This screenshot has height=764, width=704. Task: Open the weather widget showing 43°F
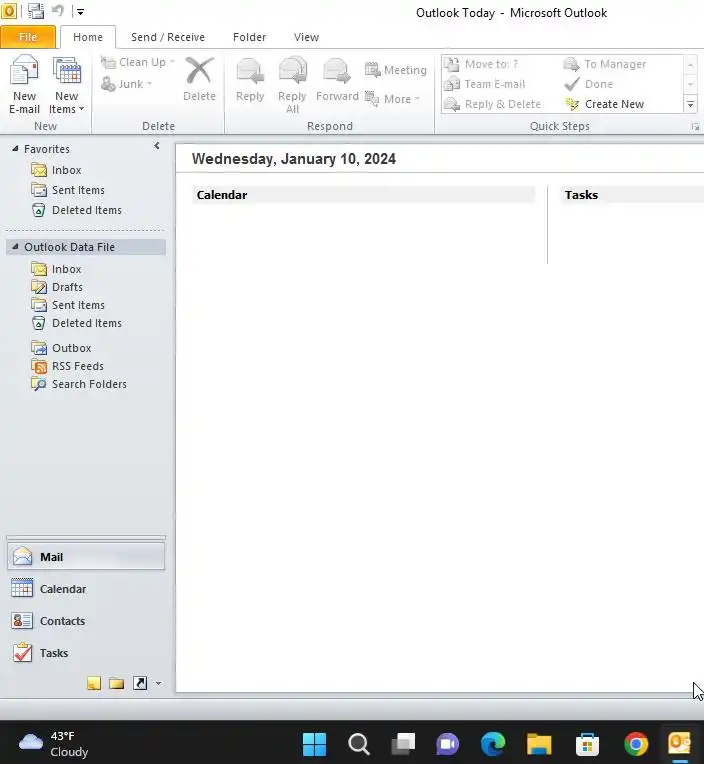point(54,744)
